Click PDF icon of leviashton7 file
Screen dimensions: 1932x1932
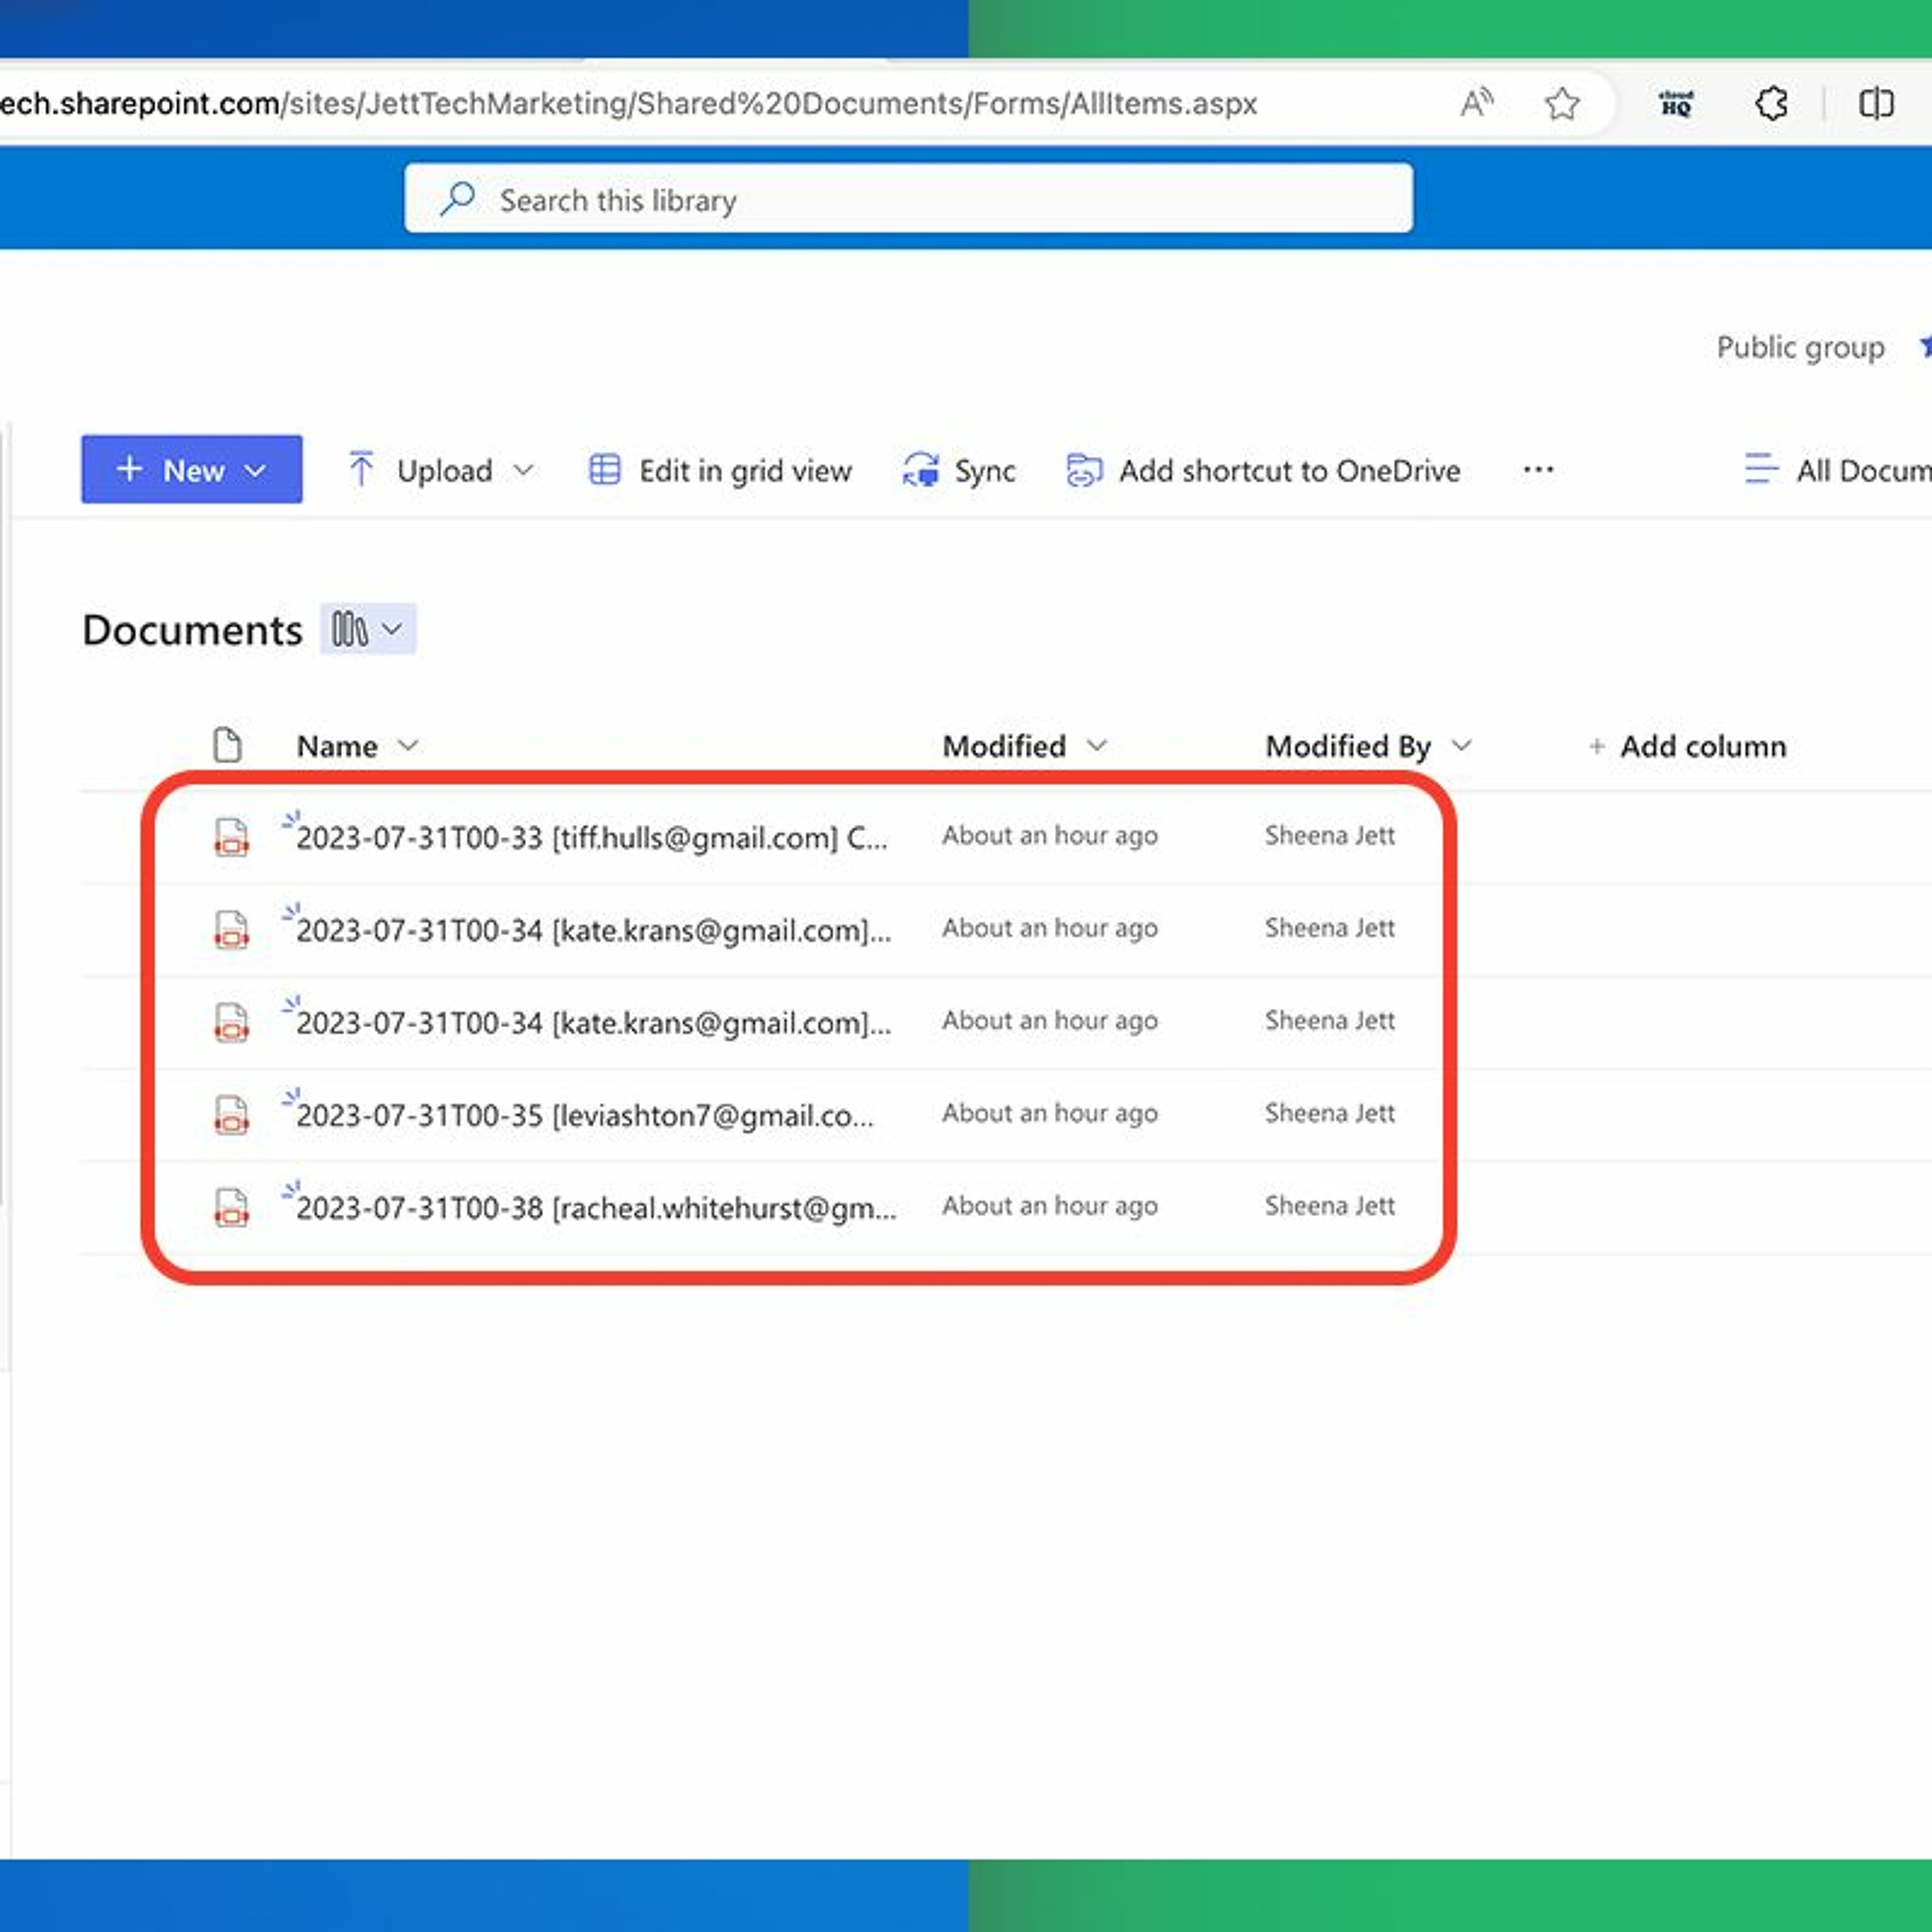(231, 1114)
